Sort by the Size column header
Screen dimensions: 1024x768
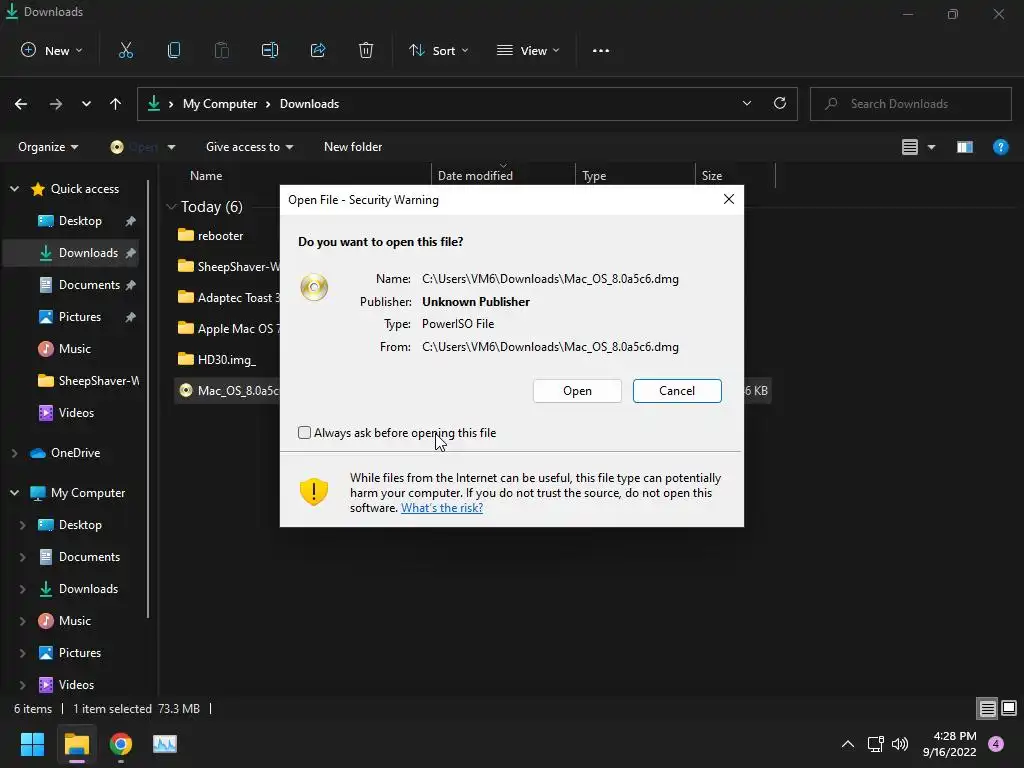(x=712, y=176)
